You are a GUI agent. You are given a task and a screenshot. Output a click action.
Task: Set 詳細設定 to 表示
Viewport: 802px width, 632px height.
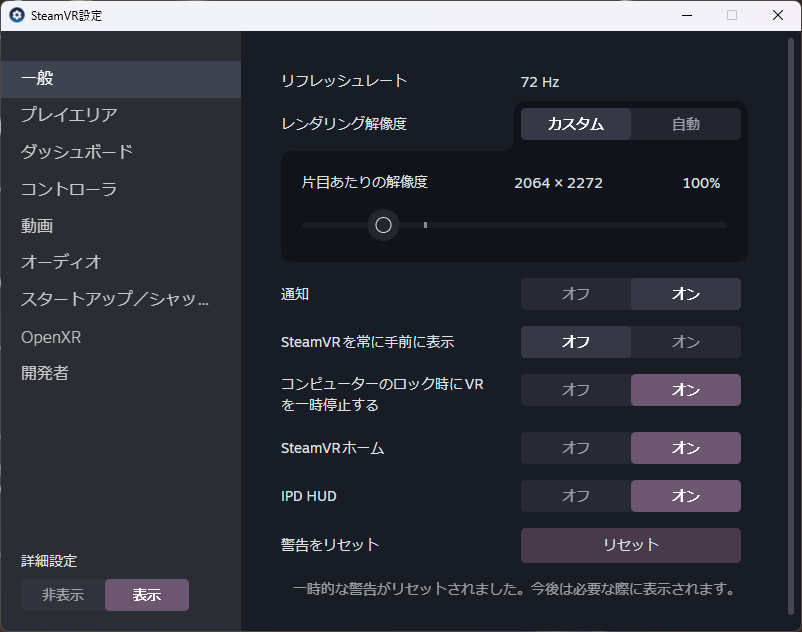(x=147, y=595)
